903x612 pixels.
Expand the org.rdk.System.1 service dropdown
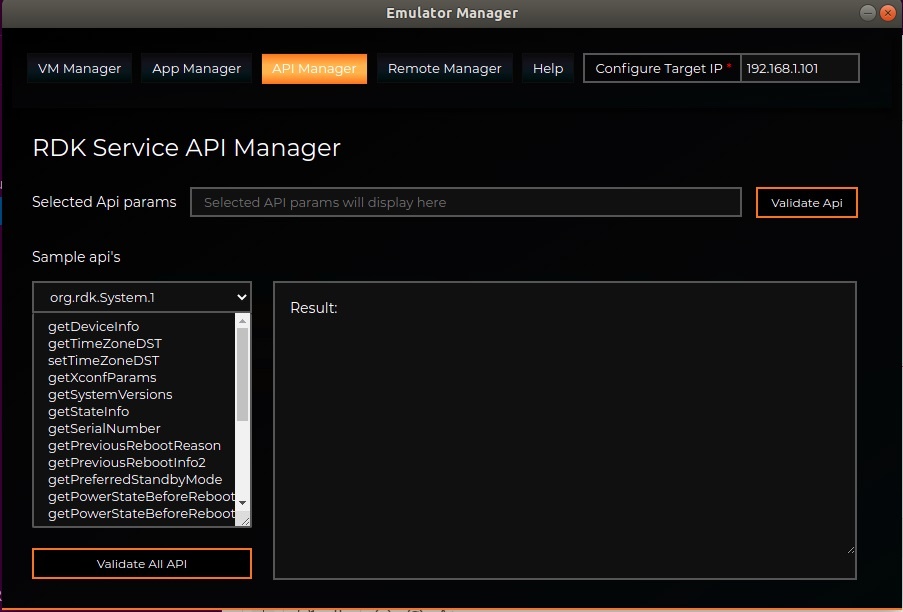(x=142, y=297)
